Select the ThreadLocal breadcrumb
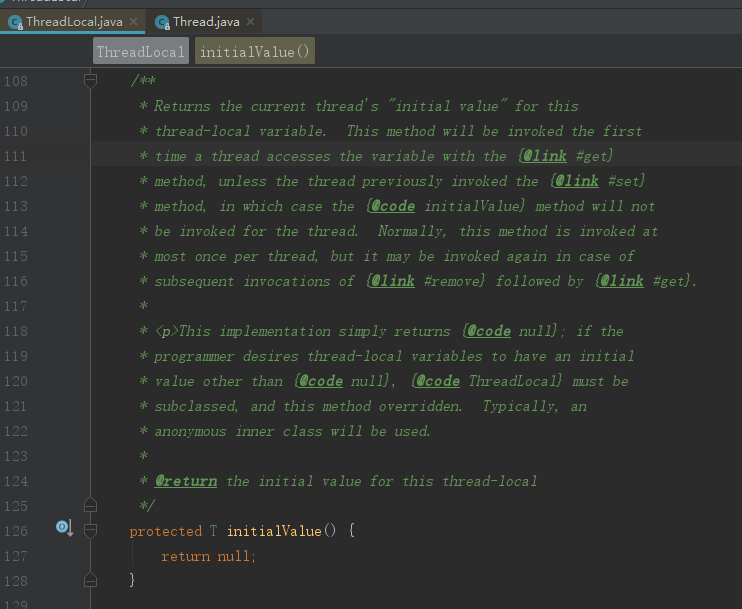This screenshot has height=609, width=742. [141, 51]
